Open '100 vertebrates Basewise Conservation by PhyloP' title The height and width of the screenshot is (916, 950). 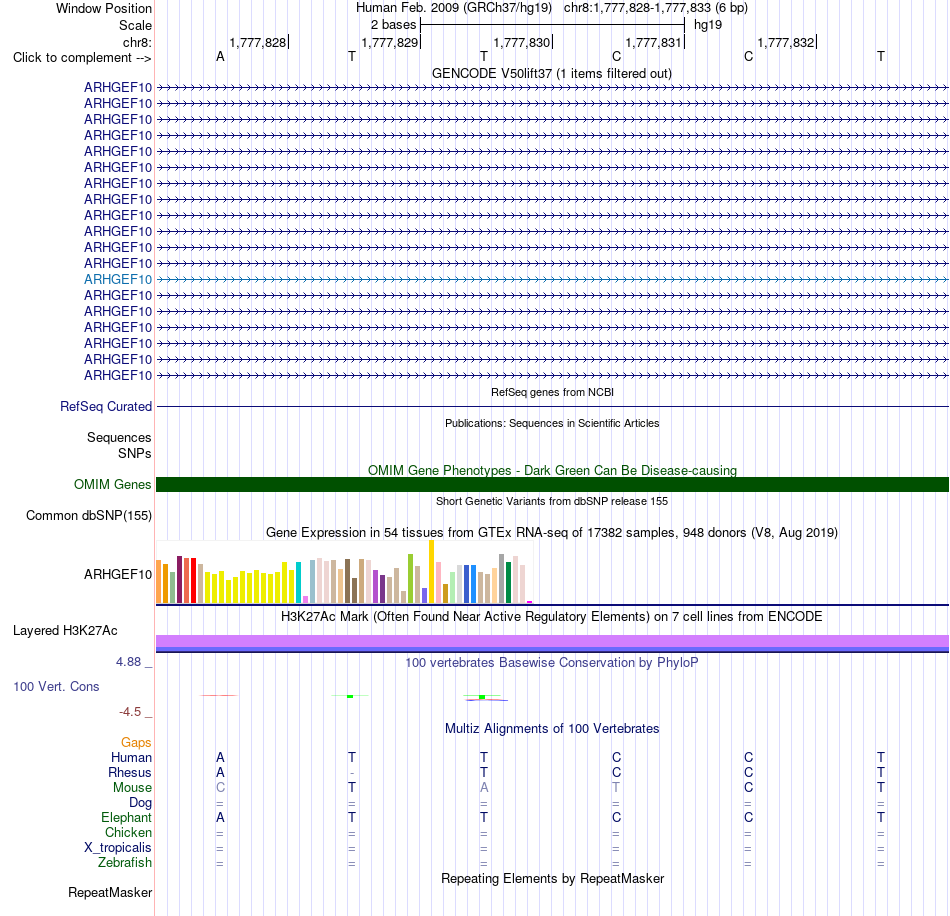coord(552,663)
